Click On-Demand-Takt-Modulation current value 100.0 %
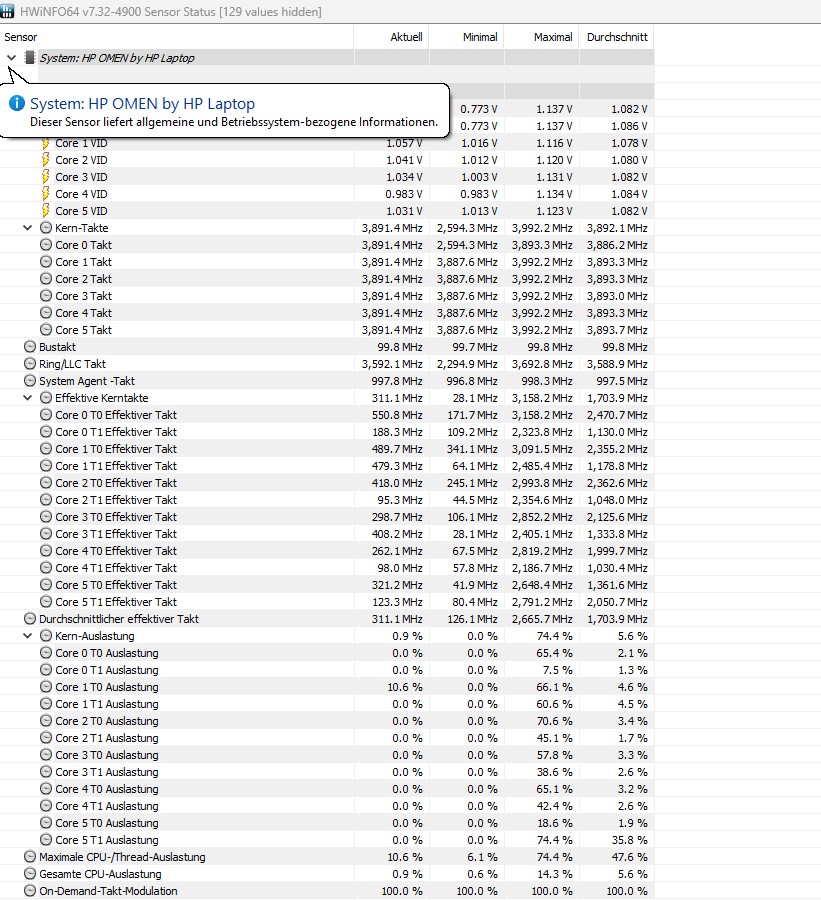The width and height of the screenshot is (821, 900). pos(402,891)
